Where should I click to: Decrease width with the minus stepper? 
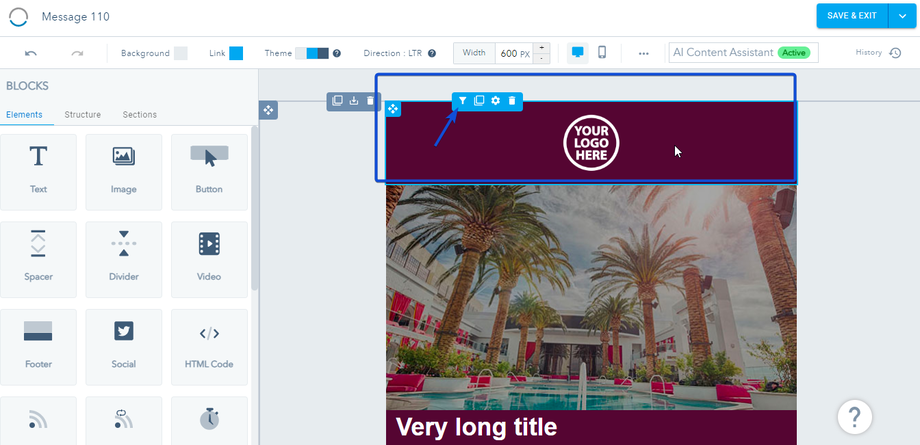tap(541, 58)
